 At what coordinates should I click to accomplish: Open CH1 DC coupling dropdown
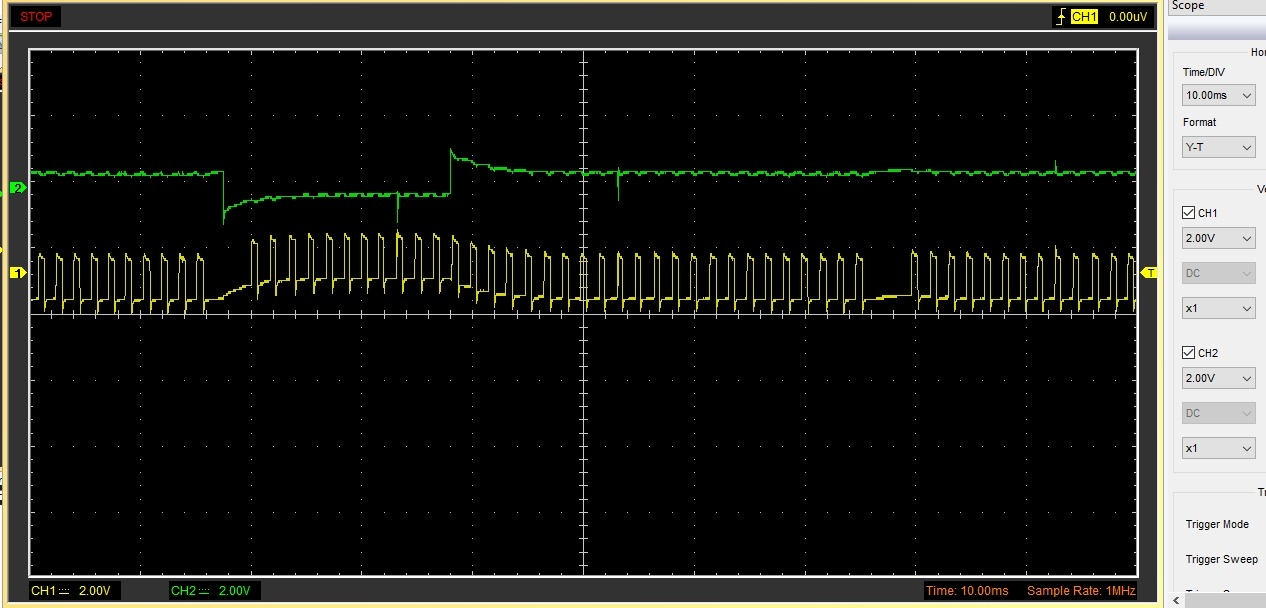(x=1218, y=273)
